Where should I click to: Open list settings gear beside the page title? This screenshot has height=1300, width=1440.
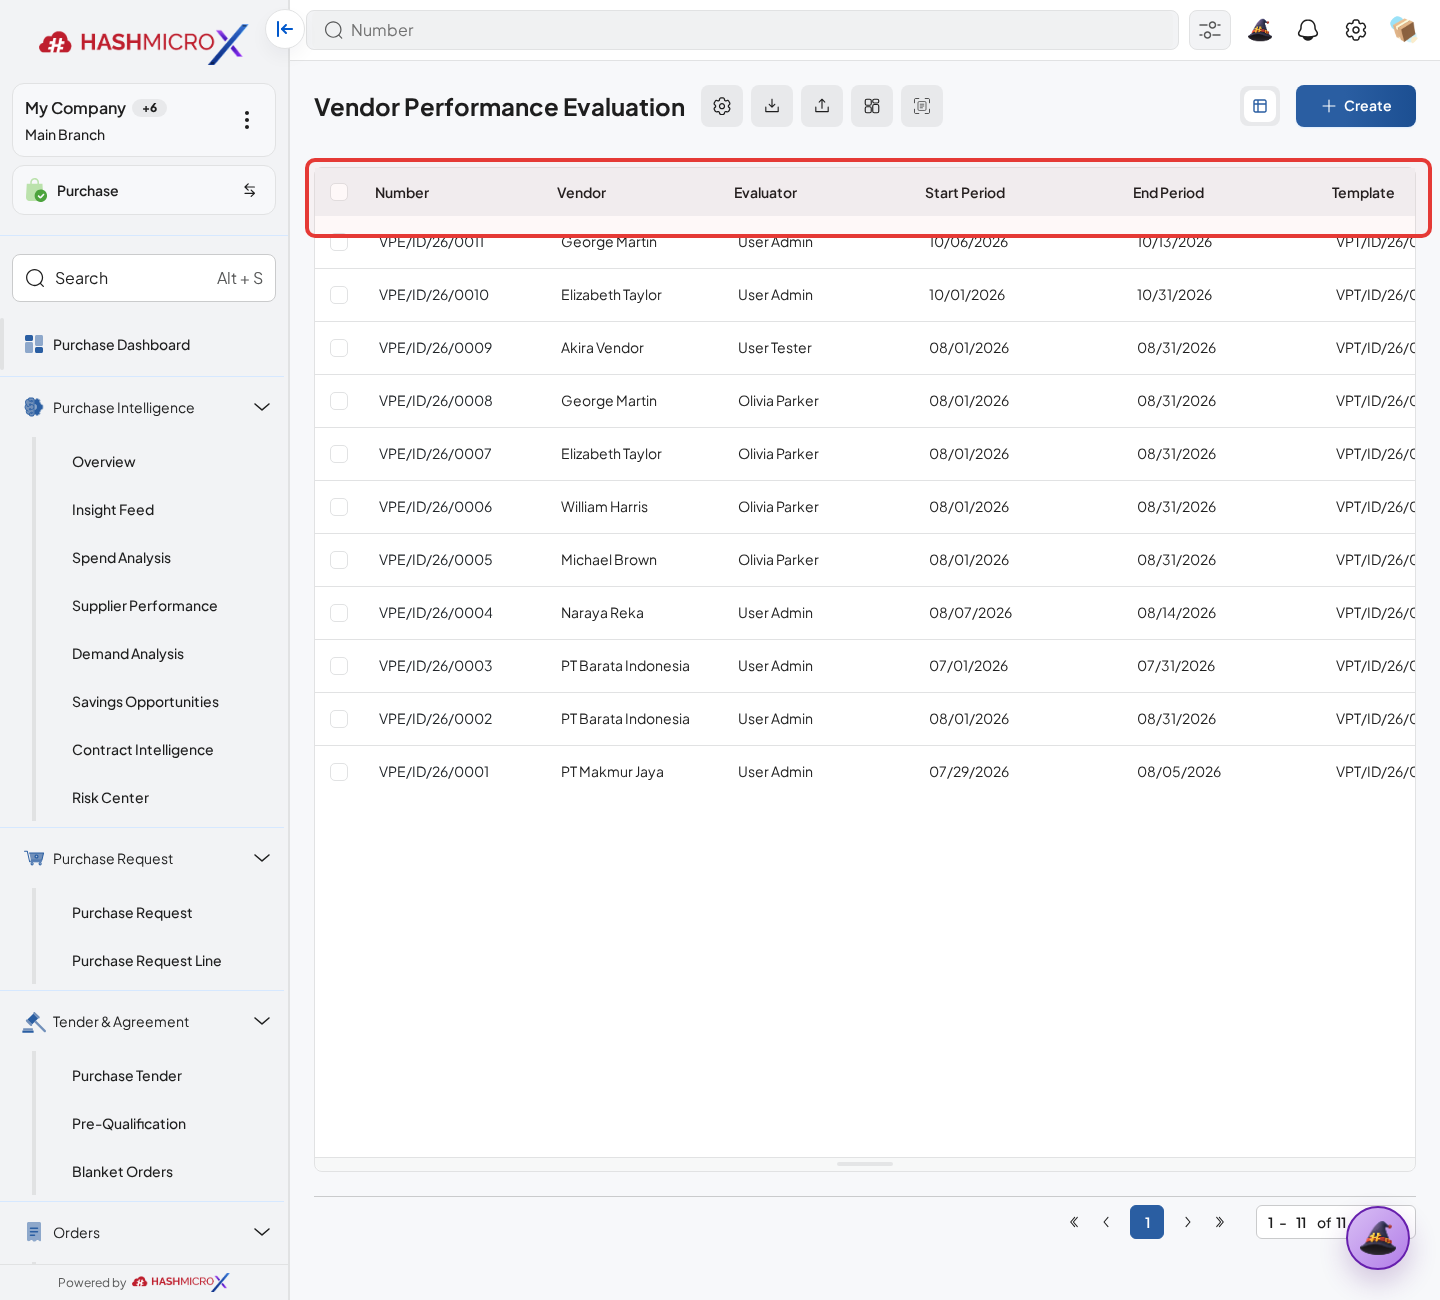pos(722,106)
